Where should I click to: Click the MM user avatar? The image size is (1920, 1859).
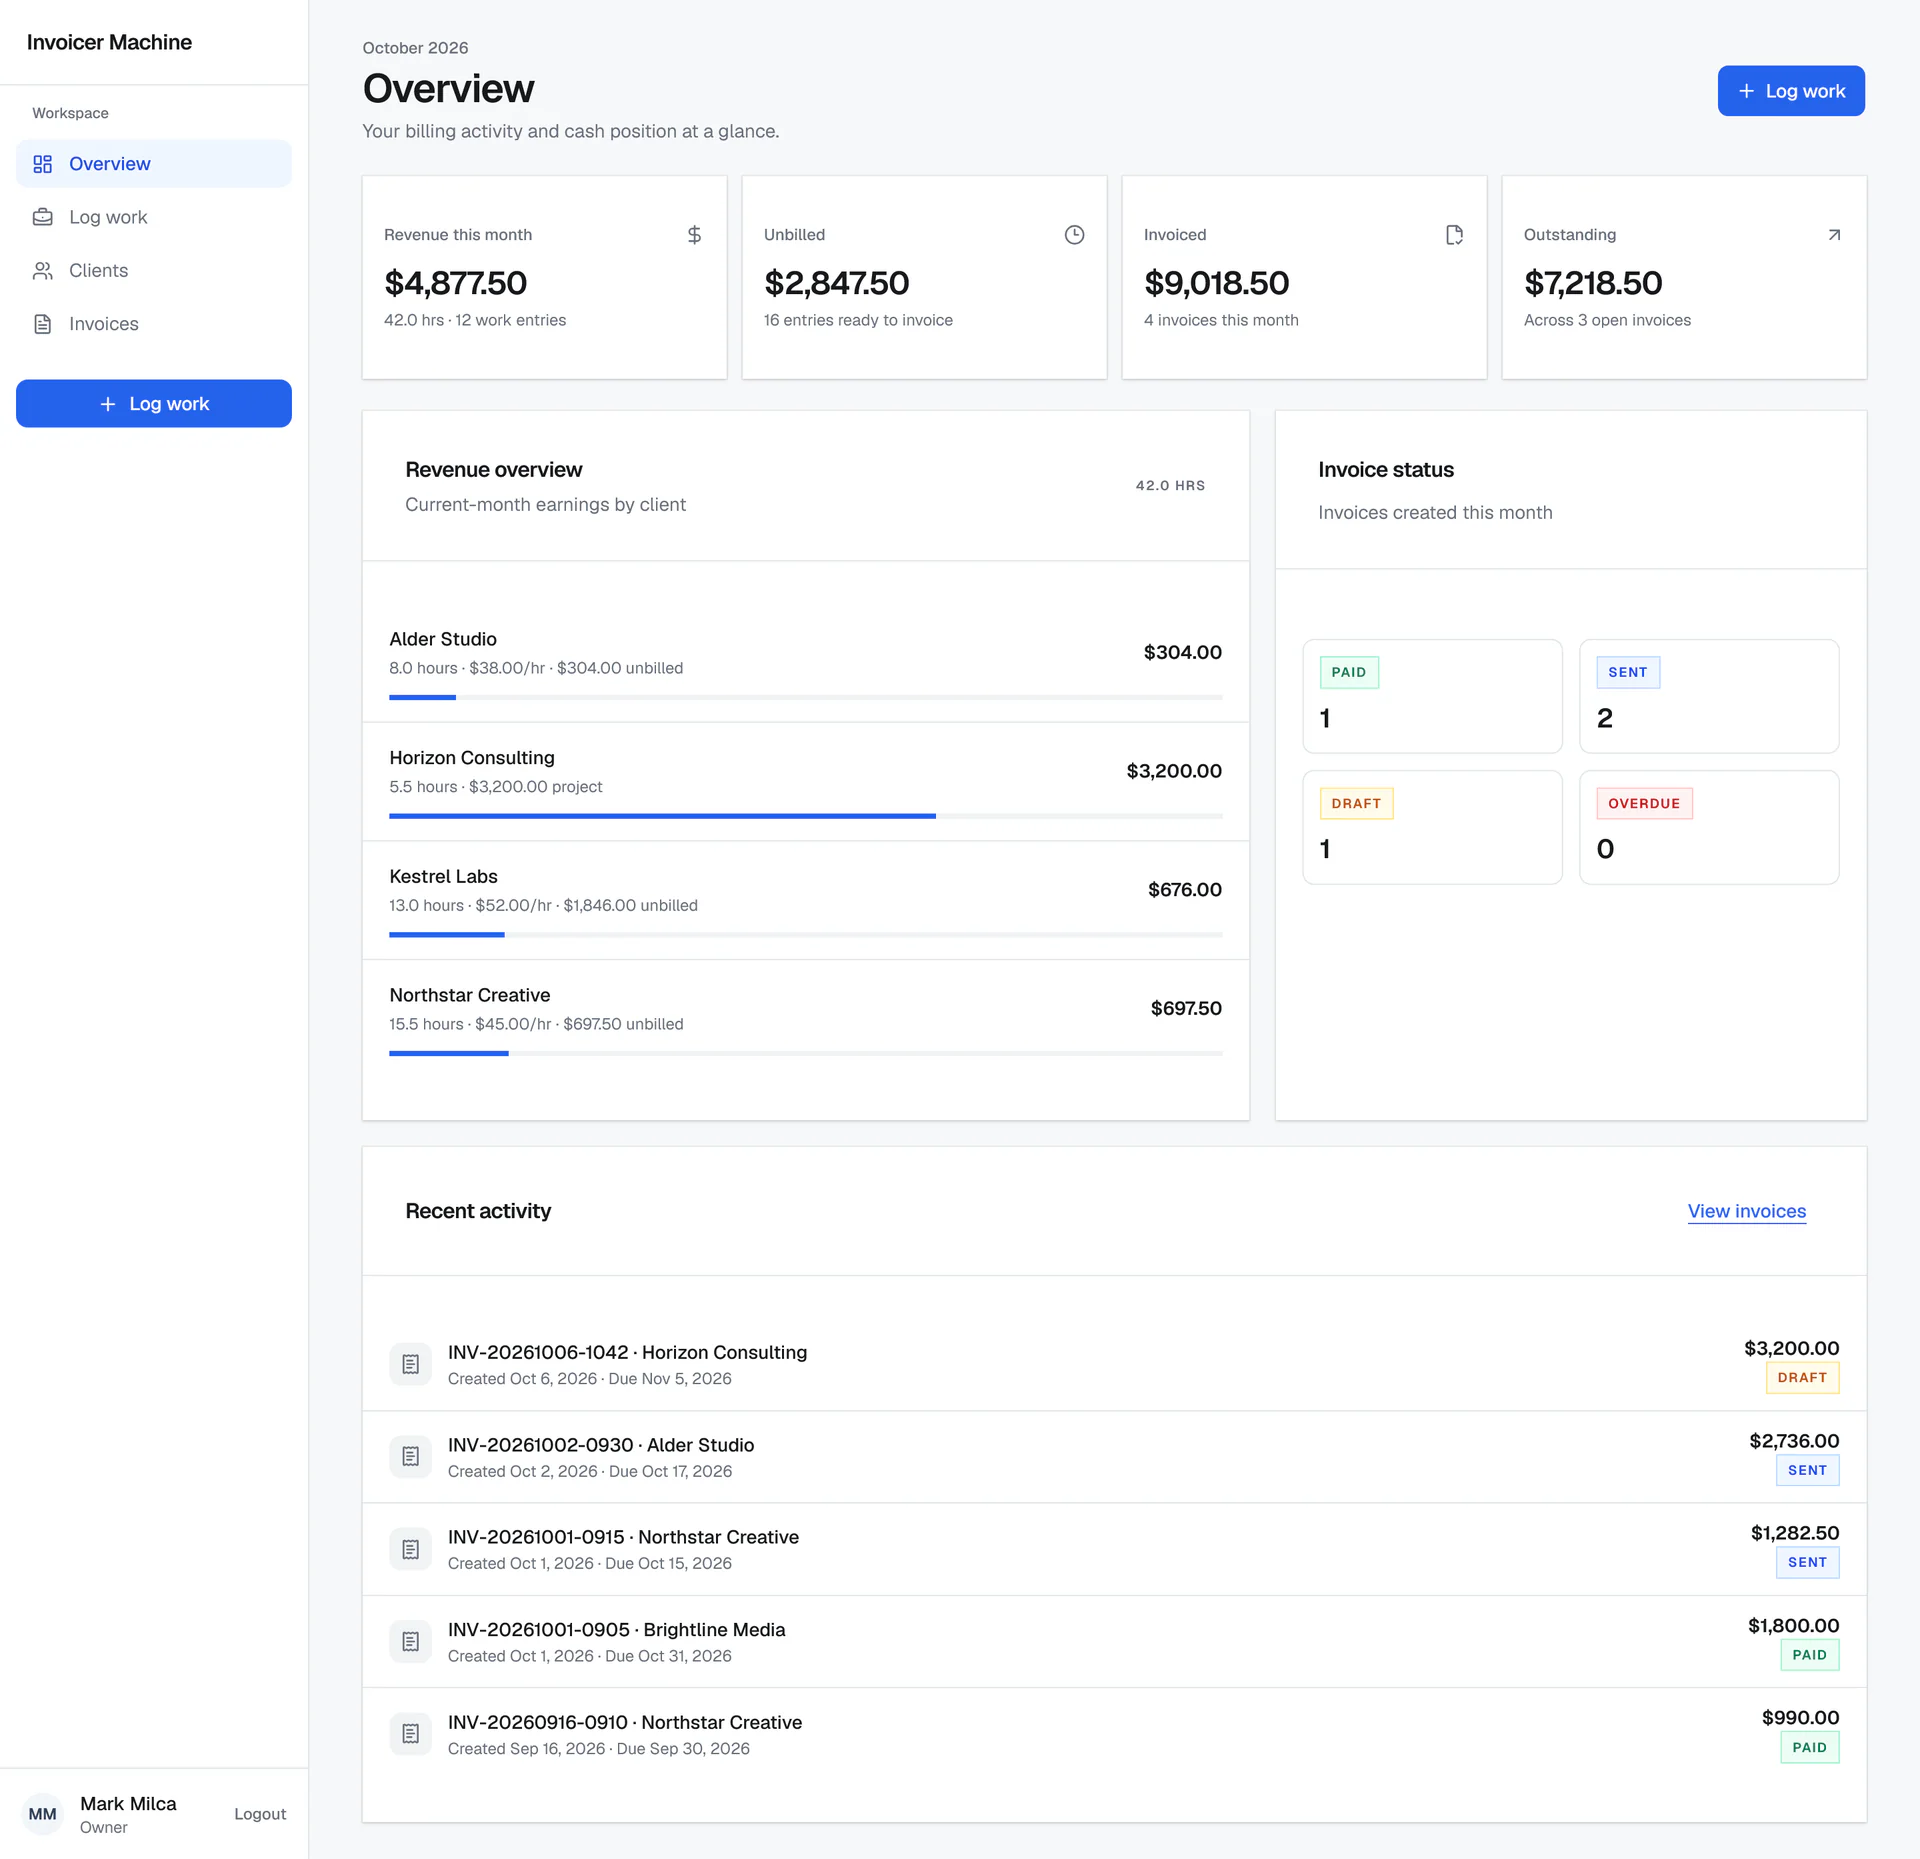42,1814
